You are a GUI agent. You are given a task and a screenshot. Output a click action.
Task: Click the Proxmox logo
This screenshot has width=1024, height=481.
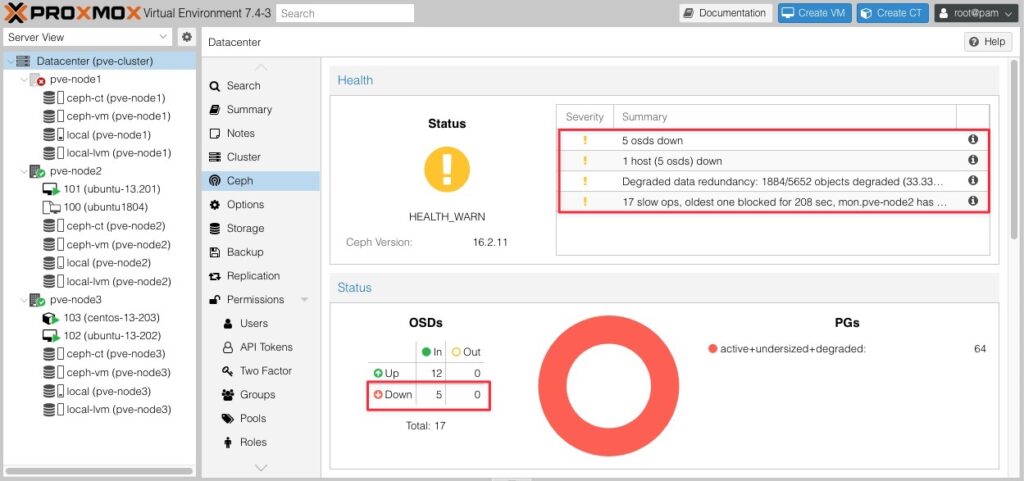(x=72, y=12)
